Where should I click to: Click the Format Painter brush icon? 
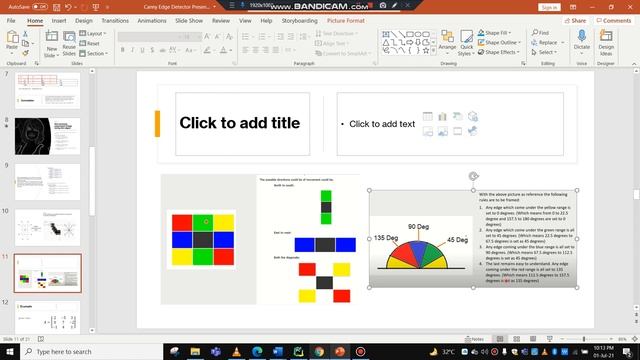point(25,53)
